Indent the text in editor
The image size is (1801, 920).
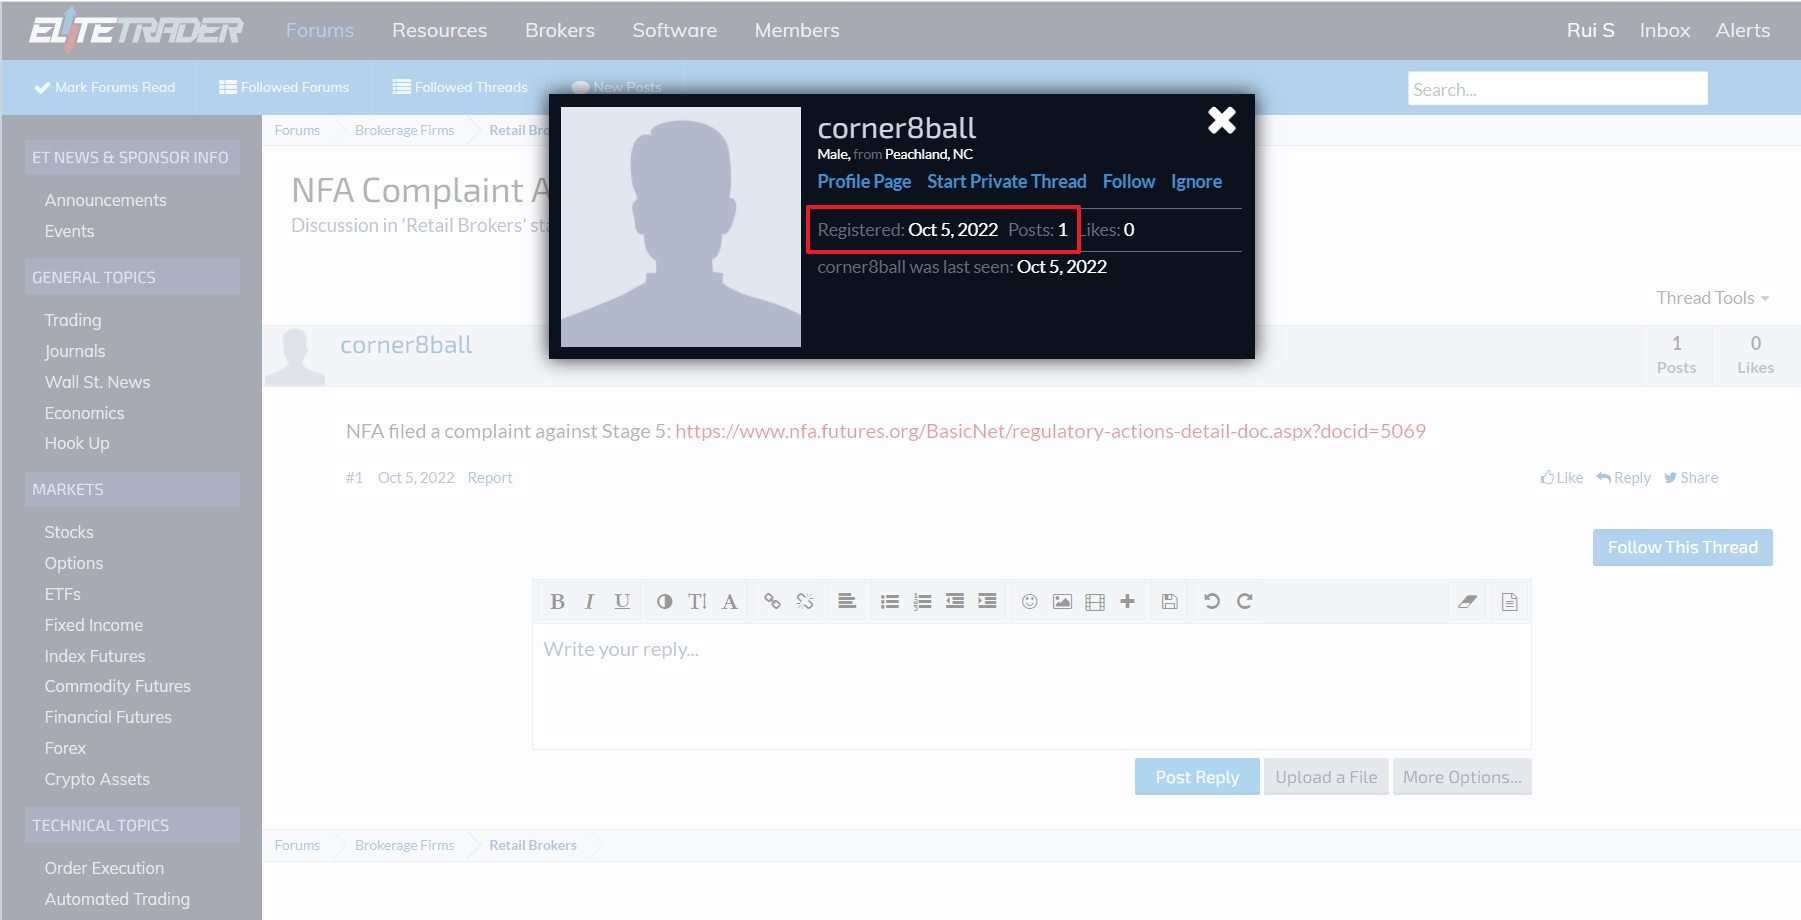pos(987,601)
